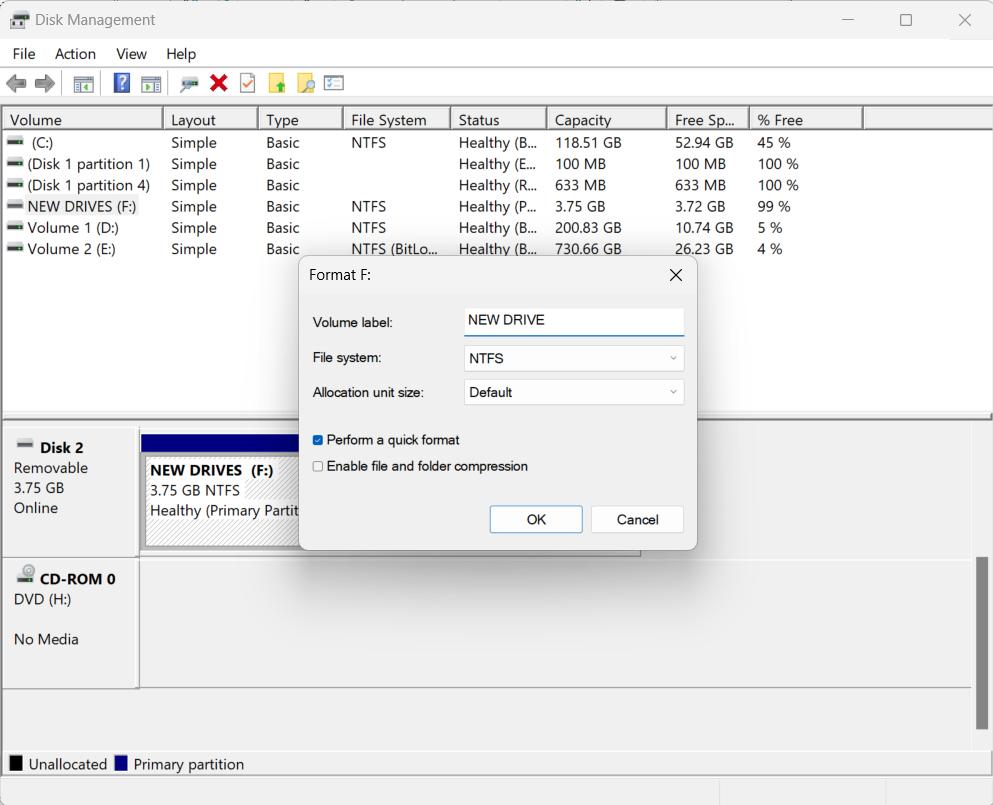The width and height of the screenshot is (993, 805).
Task: Open the Allocation unit size dropdown
Action: 574,393
